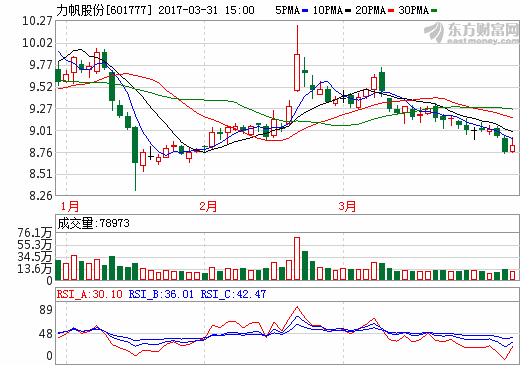Select the RSI_A:30.10 indicator value
Image resolution: width=520 pixels, height=365 pixels.
90,294
